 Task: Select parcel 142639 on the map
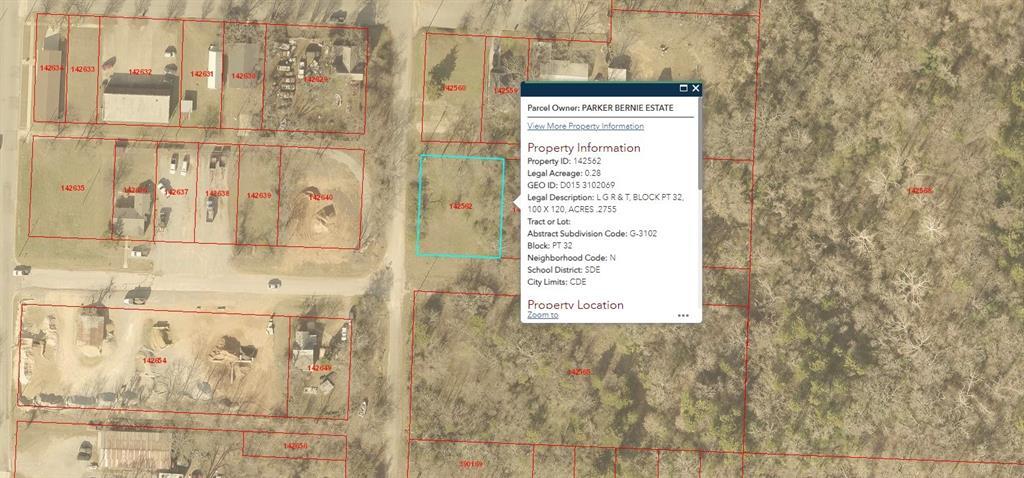(258, 195)
